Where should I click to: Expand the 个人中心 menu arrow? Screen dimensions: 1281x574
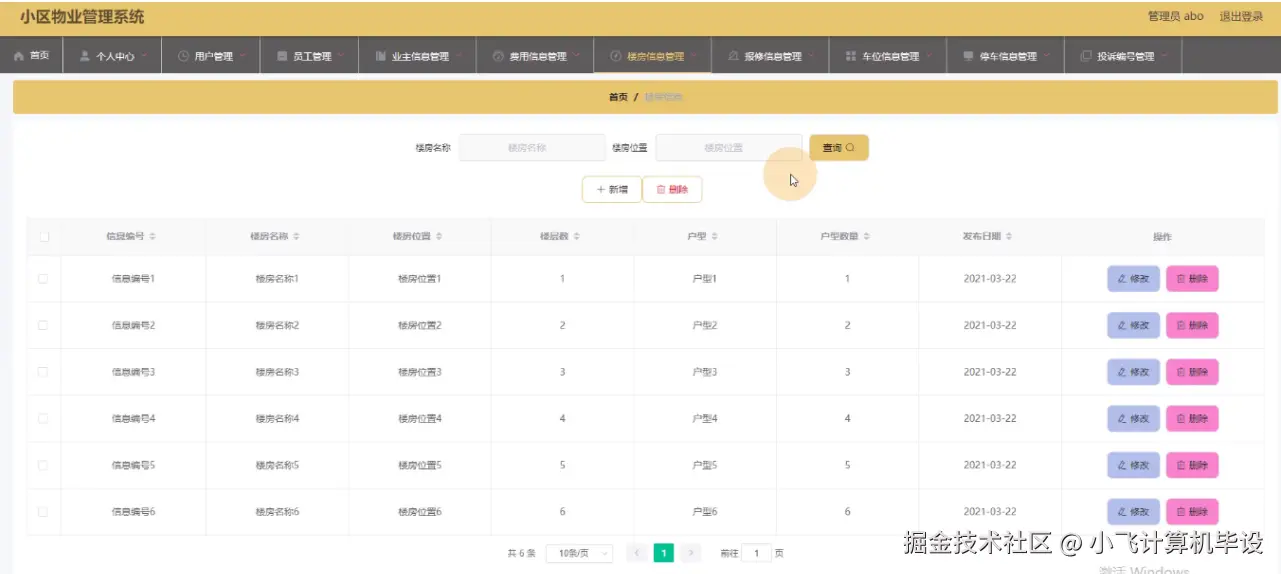click(x=145, y=56)
